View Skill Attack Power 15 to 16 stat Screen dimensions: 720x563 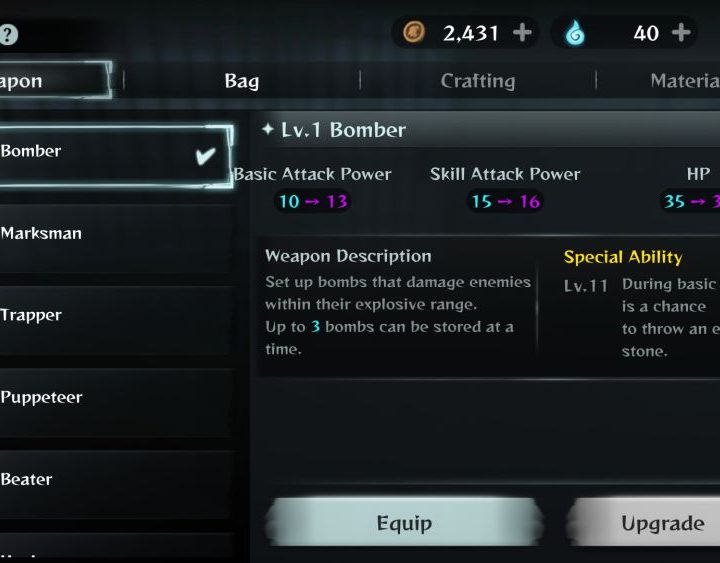pyautogui.click(x=505, y=201)
